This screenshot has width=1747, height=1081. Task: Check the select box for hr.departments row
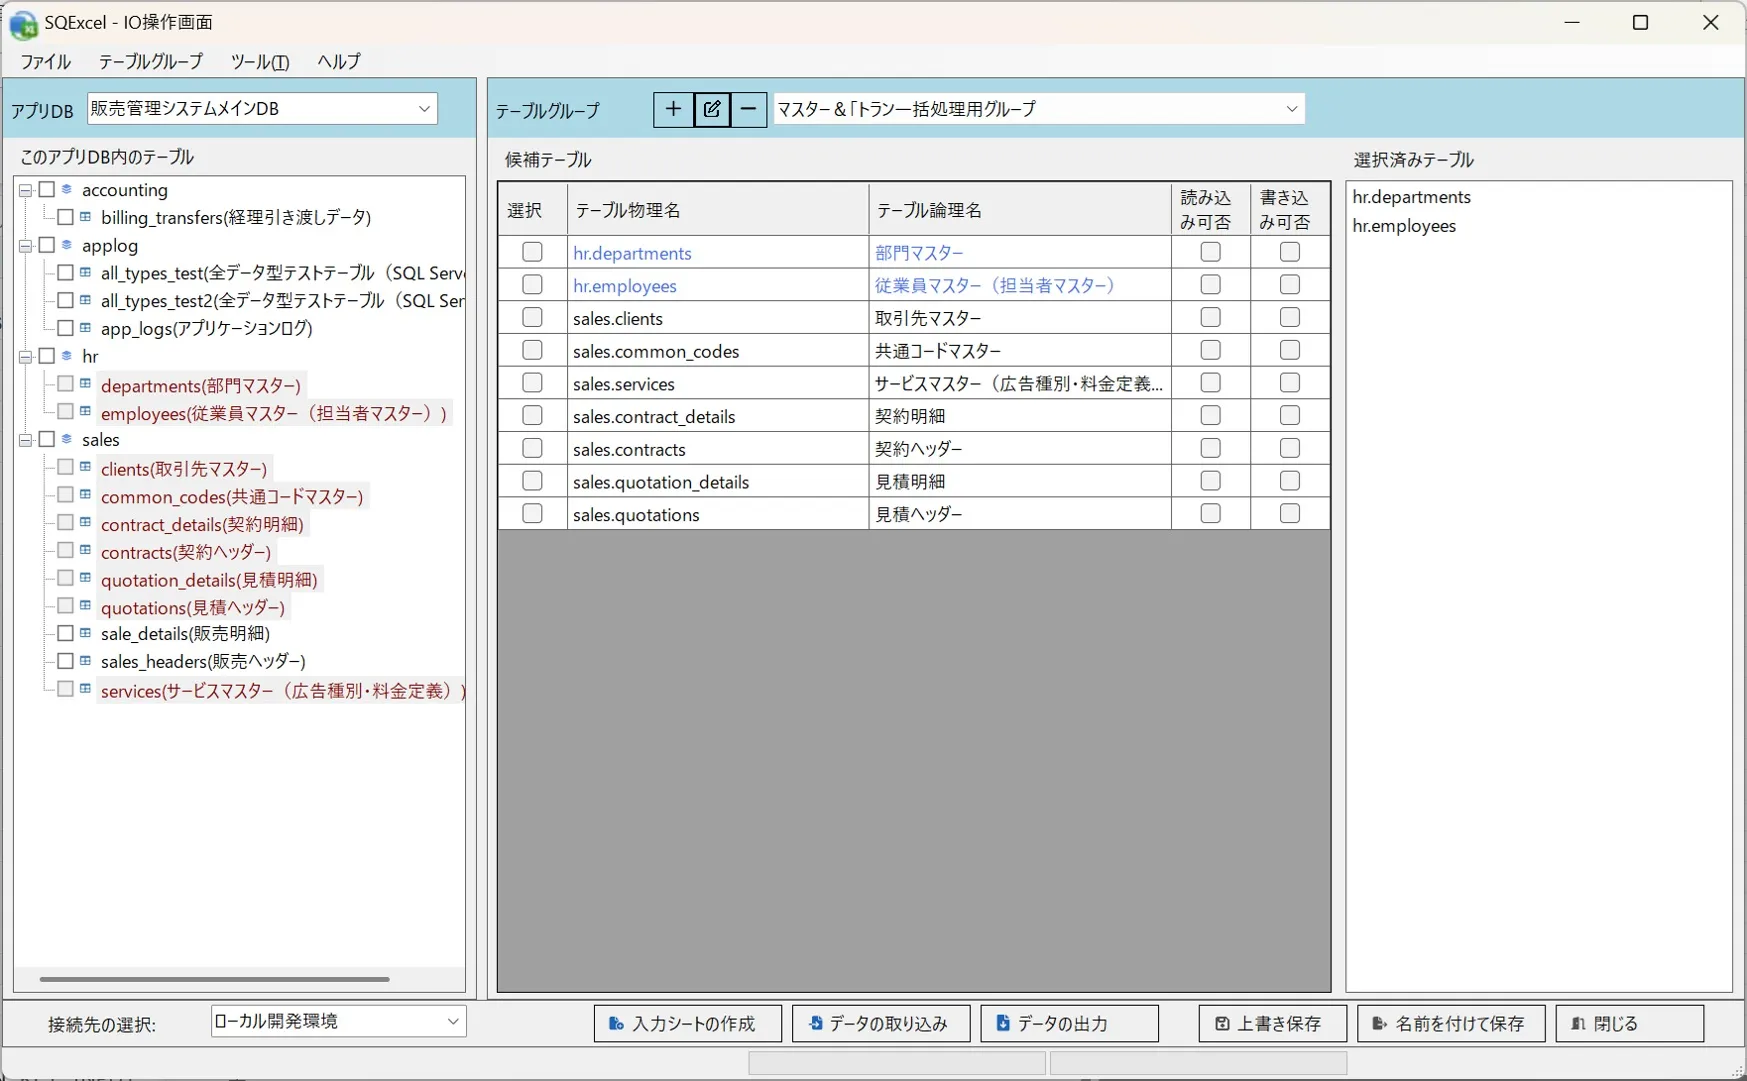coord(532,252)
